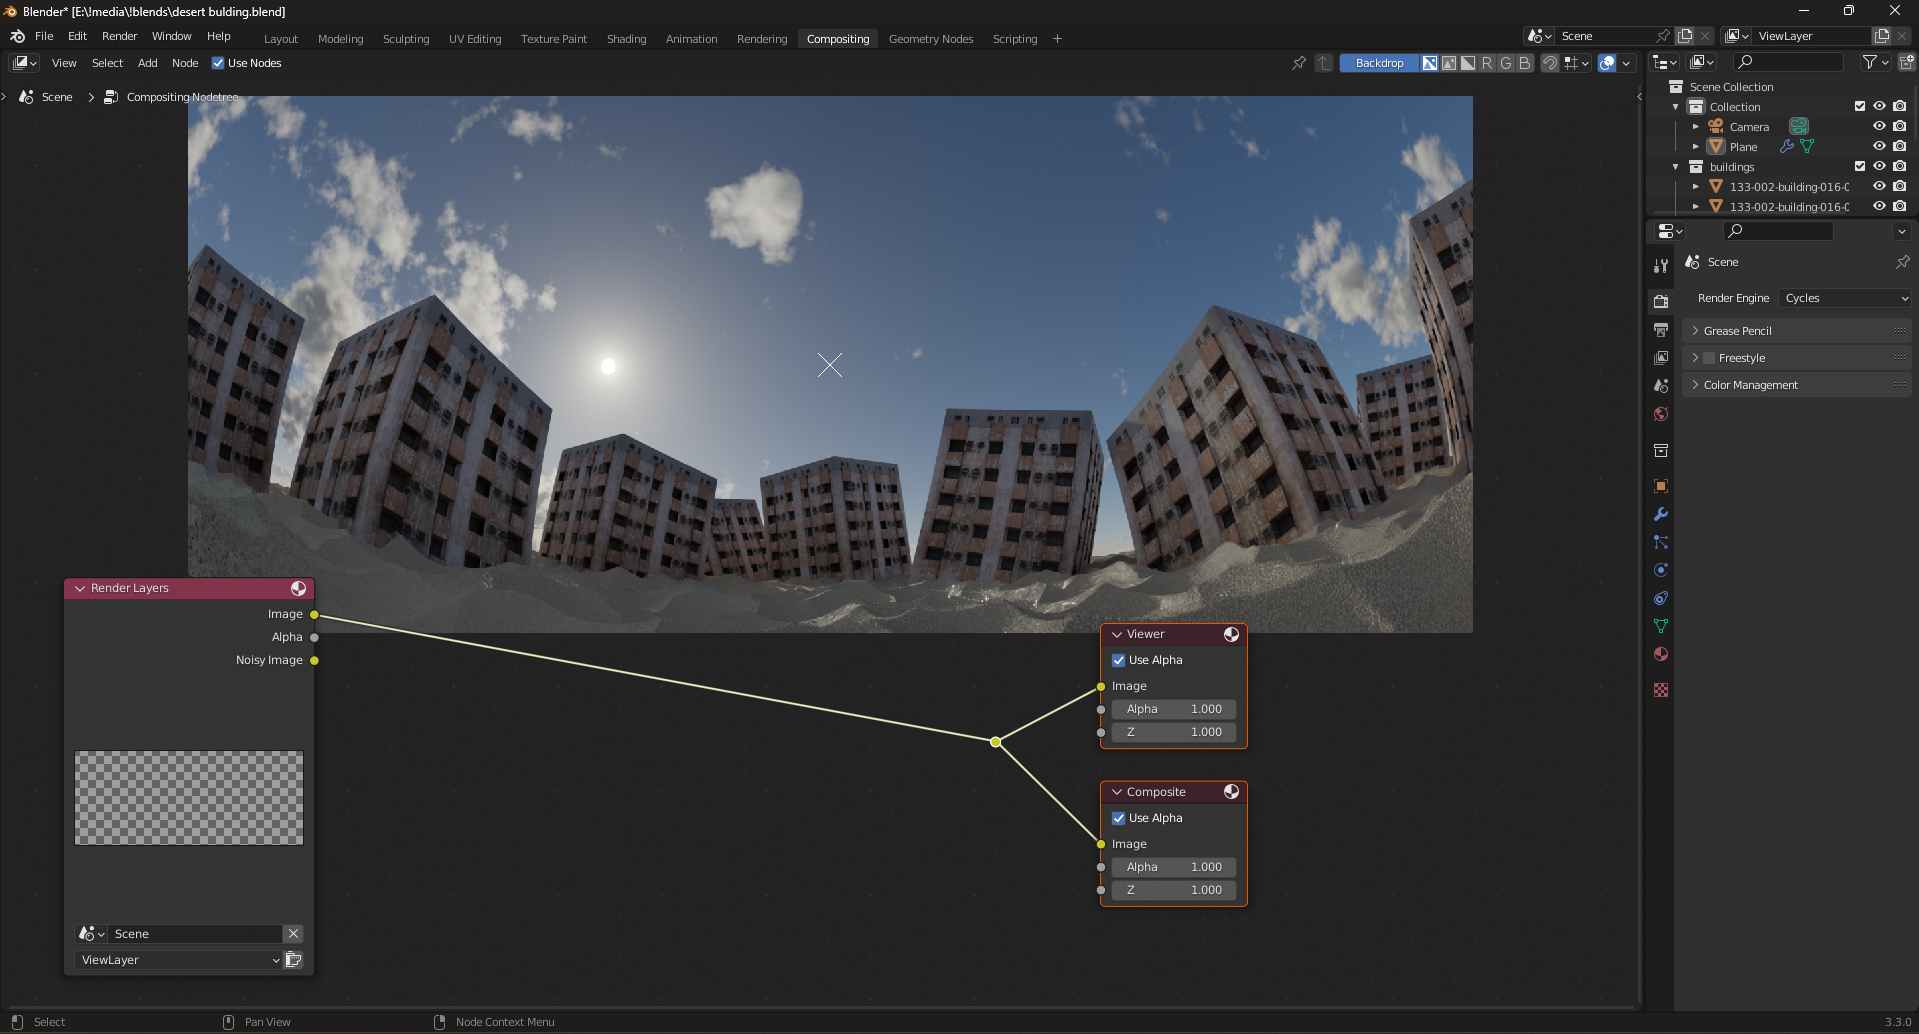Select the Texture properties checker icon
Viewport: 1919px width, 1034px height.
[1660, 690]
